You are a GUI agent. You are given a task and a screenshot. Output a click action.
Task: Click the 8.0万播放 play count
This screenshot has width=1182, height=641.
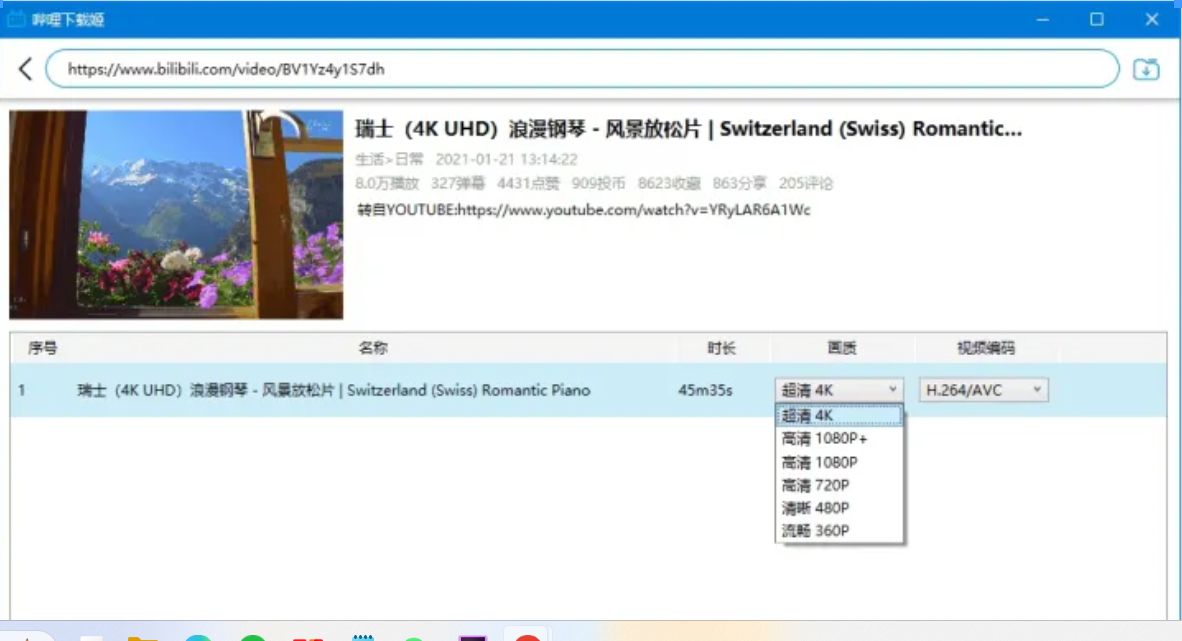pos(387,183)
